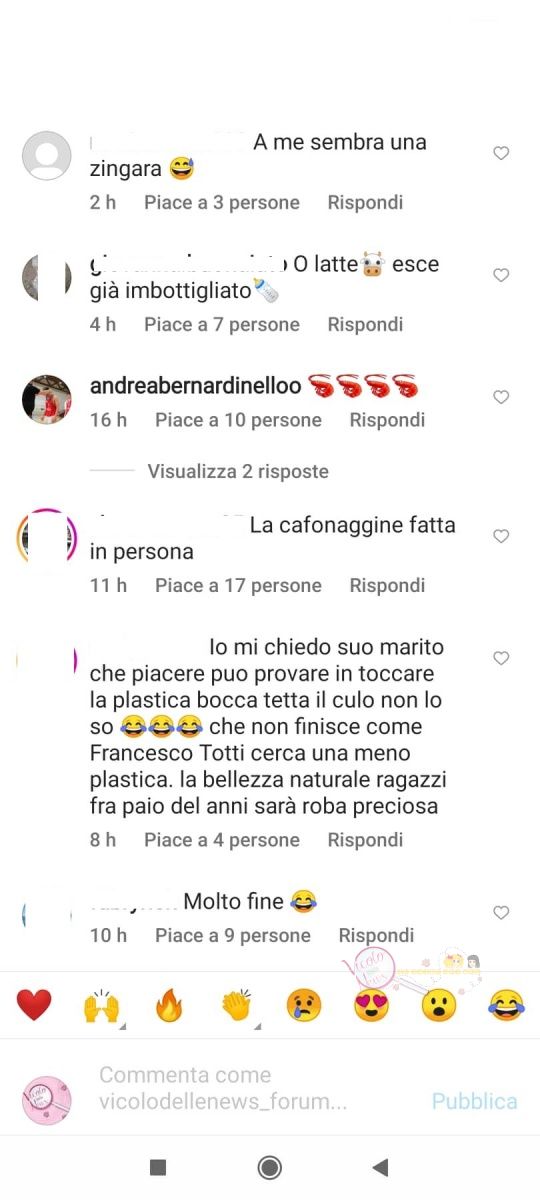Viewport: 540px width, 1200px height.
Task: Tap the Android home navigation button
Action: coord(269,1167)
